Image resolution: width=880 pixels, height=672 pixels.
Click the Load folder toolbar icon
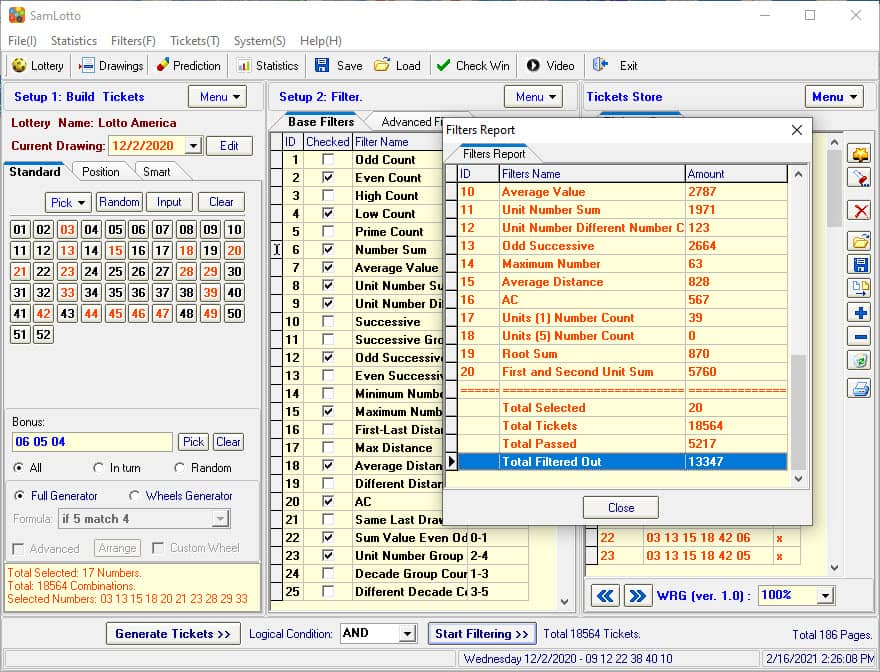pos(382,65)
